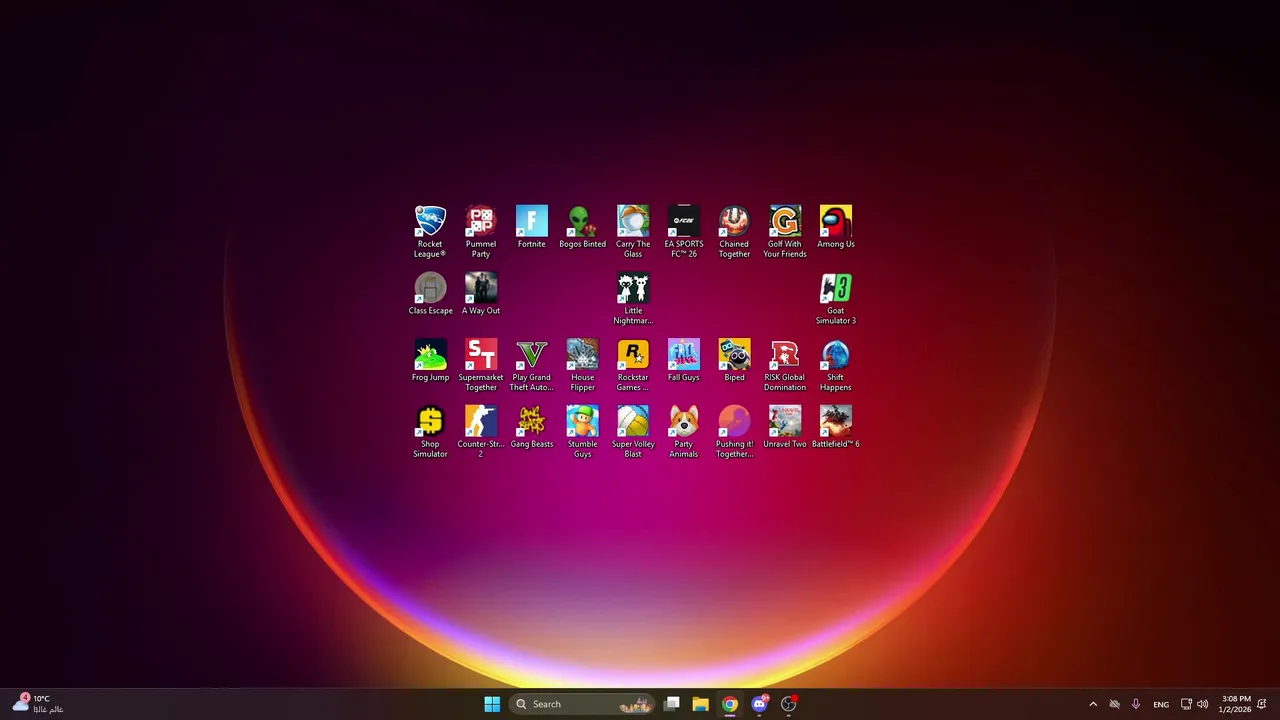
Task: Launch EA SPORTS FC 26 shortcut
Action: point(684,231)
